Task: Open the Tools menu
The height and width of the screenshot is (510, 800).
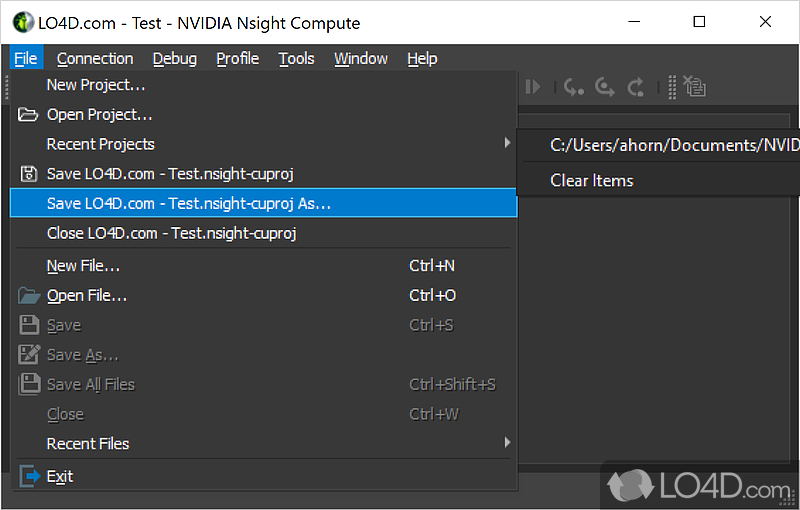Action: tap(296, 59)
